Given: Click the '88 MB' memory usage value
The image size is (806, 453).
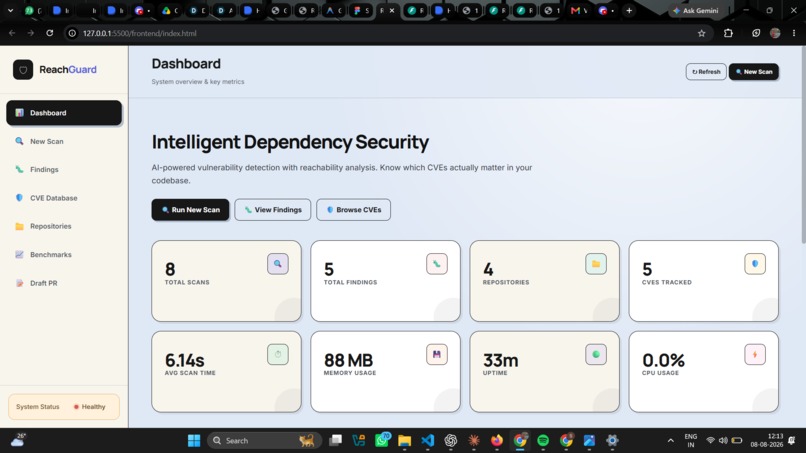Looking at the screenshot, I should [x=348, y=360].
